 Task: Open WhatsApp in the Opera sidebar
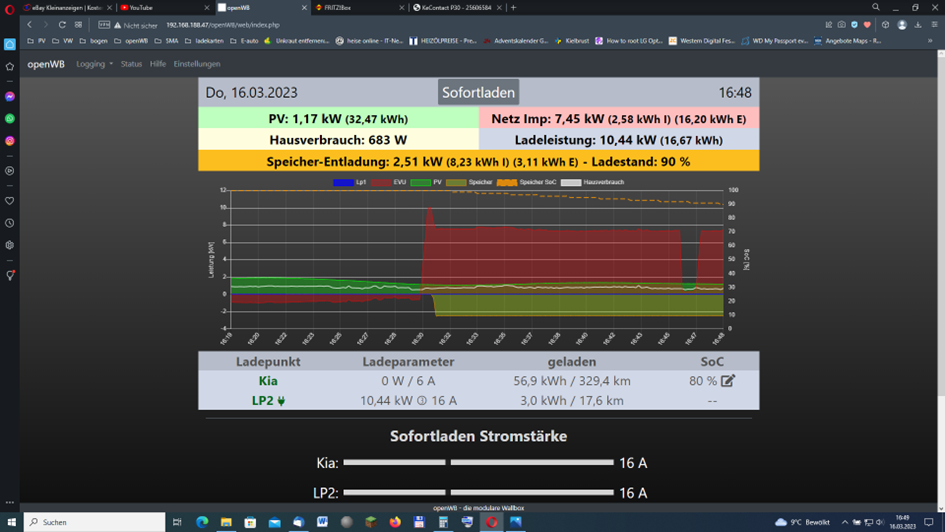point(10,119)
